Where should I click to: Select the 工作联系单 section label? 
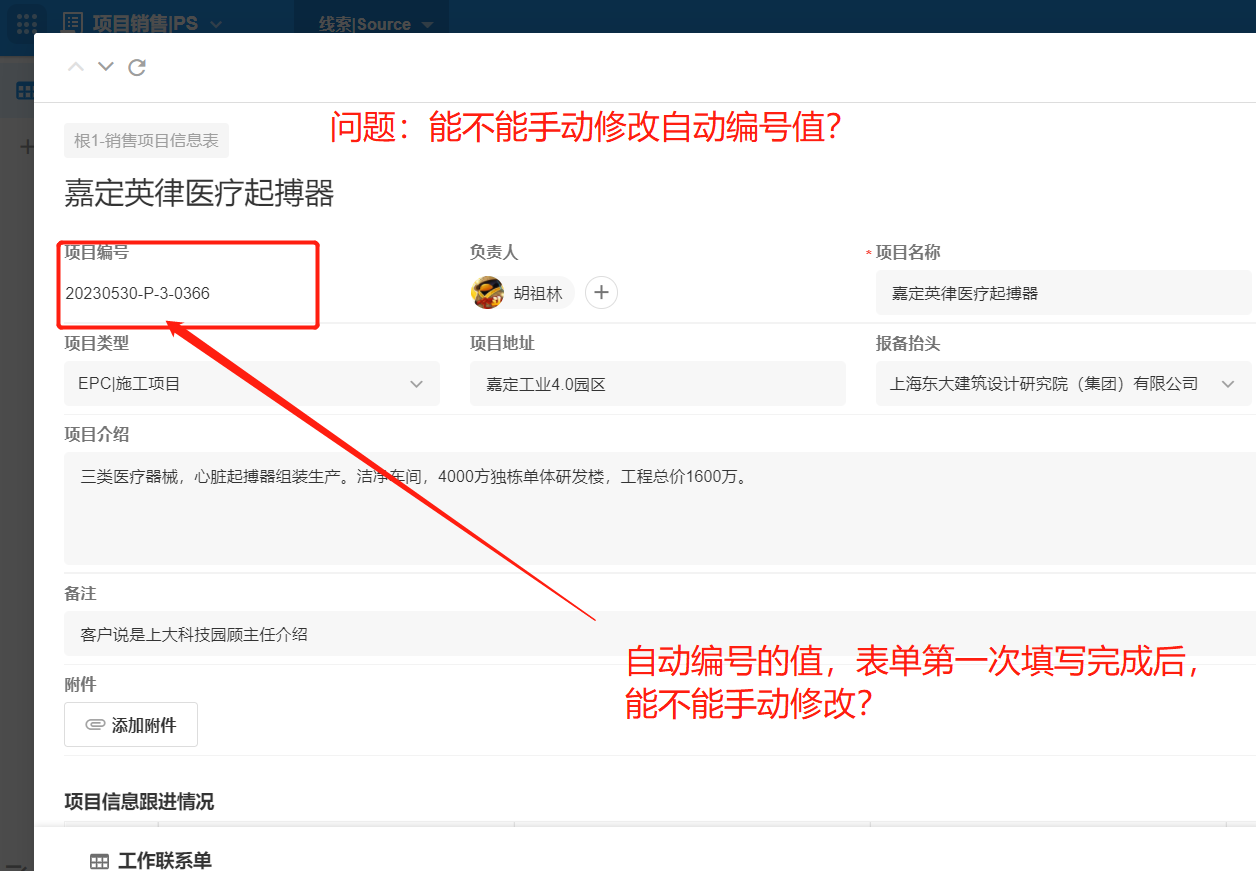pyautogui.click(x=163, y=861)
